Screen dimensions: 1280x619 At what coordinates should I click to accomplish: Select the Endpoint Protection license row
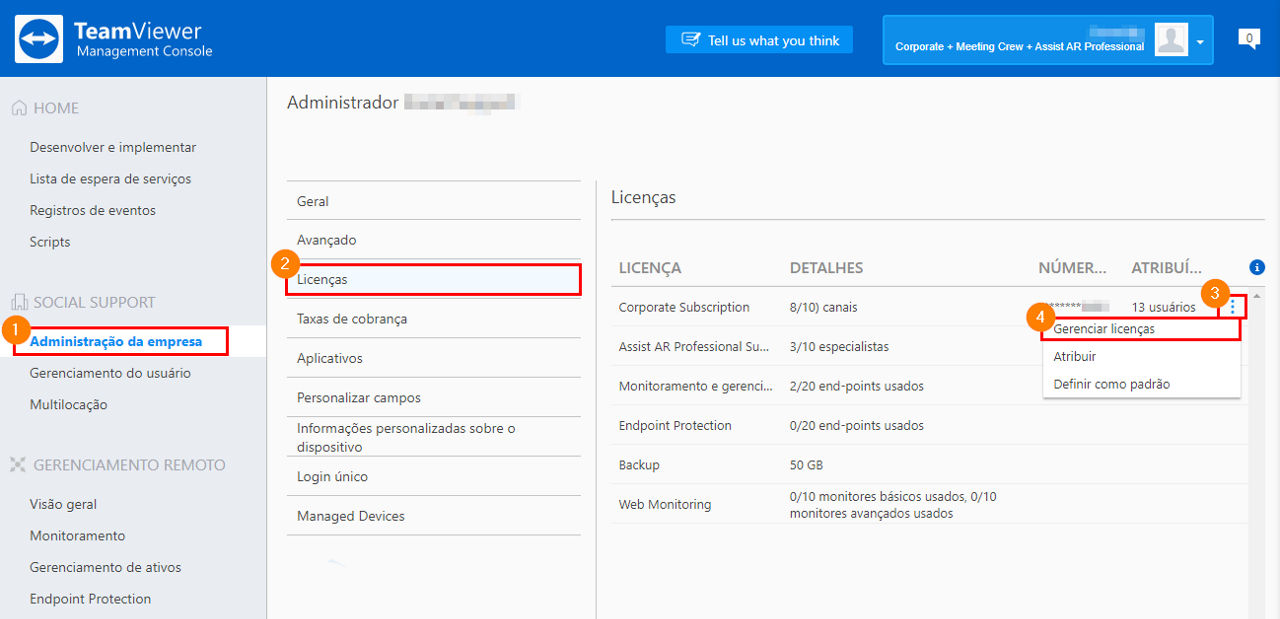930,425
